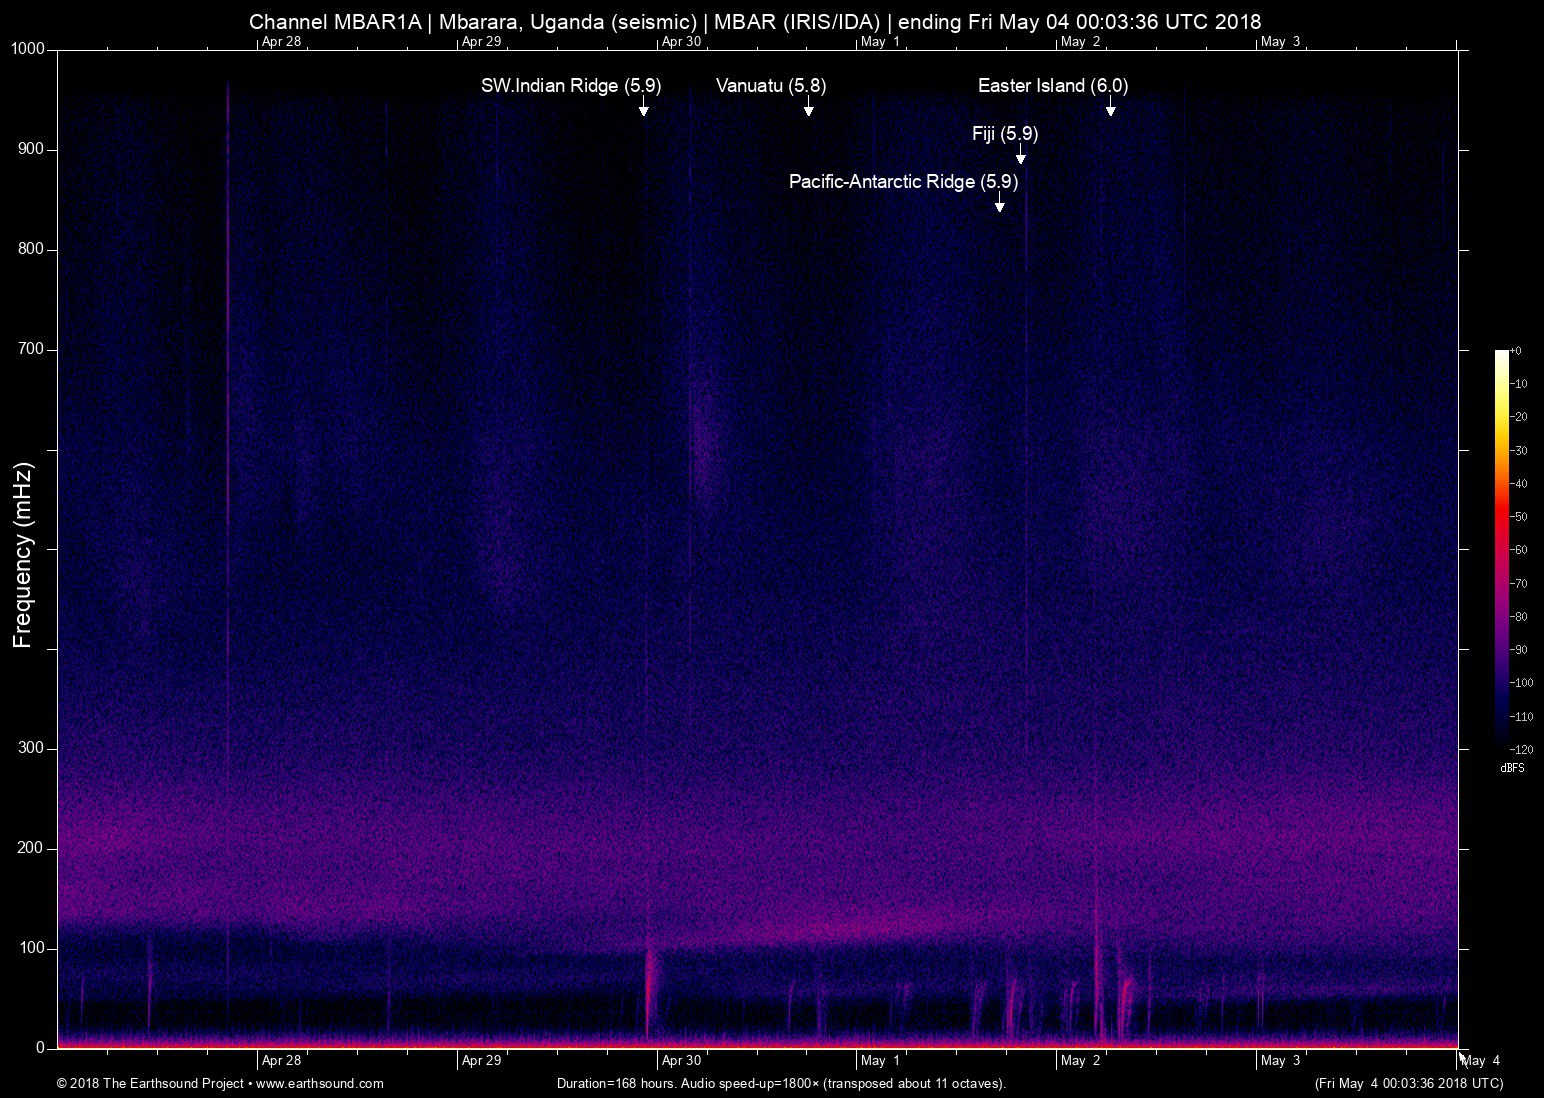The width and height of the screenshot is (1544, 1098).
Task: Click the arrow below the Fiji (5.9) label
Action: (x=1020, y=156)
